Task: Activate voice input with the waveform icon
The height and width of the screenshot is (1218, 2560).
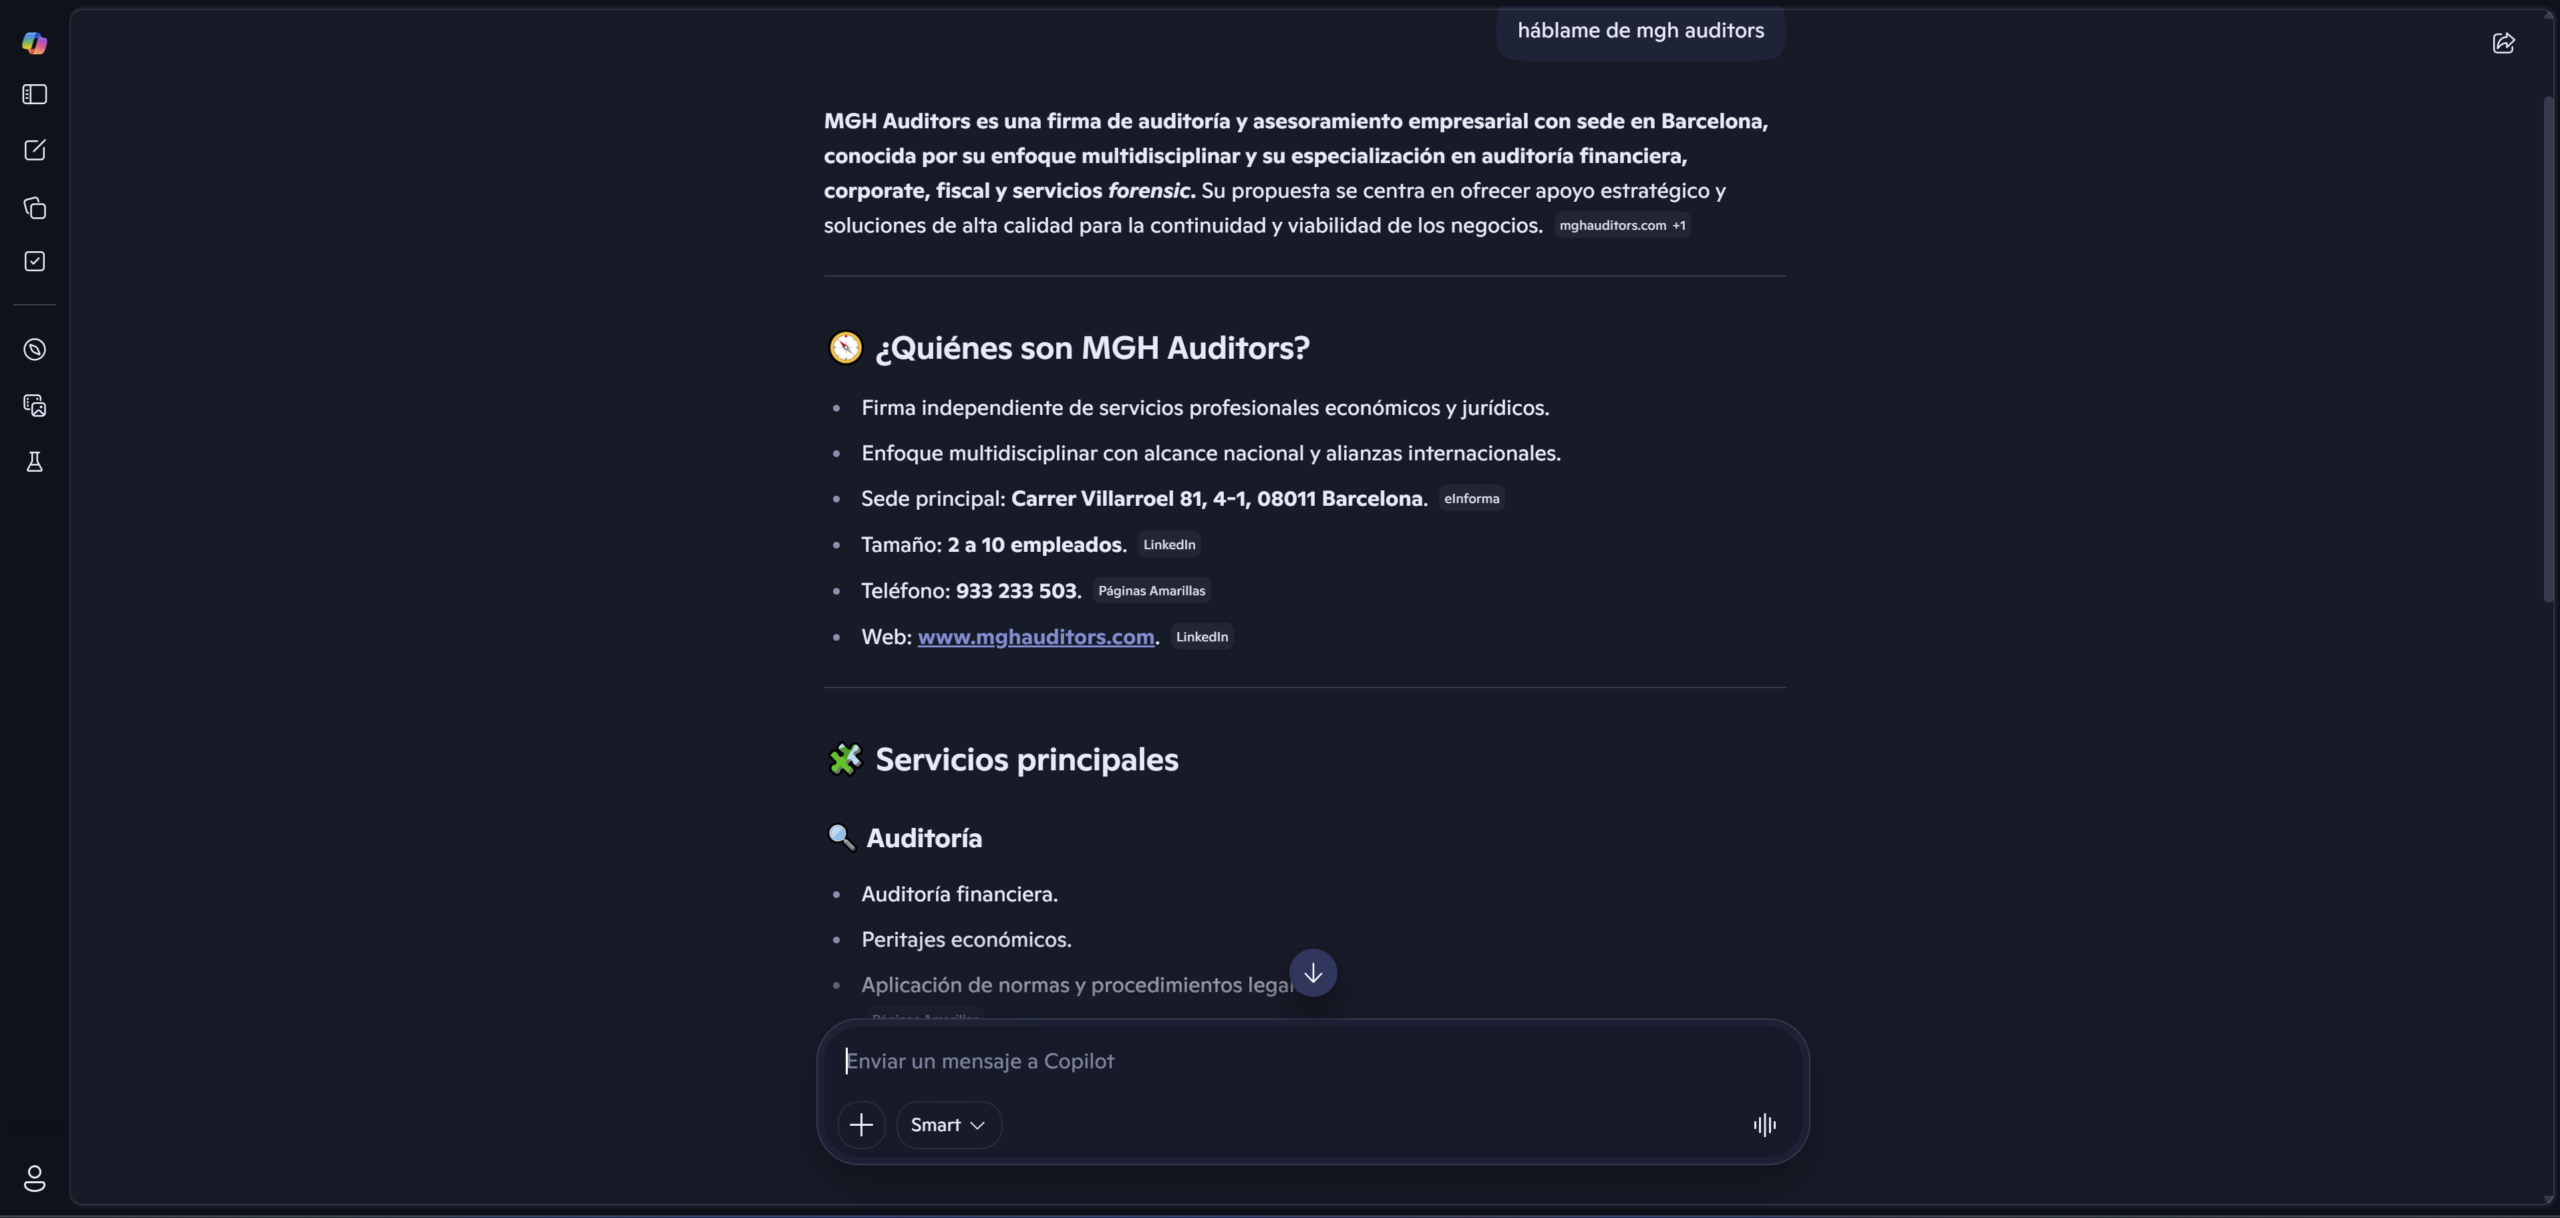Action: point(1762,1124)
